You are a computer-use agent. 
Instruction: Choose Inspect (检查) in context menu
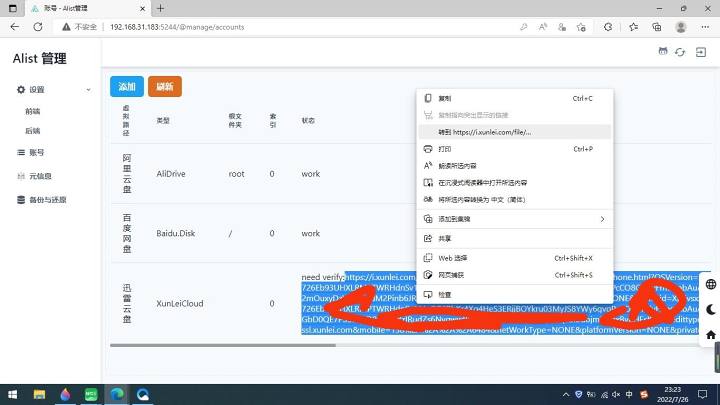515,294
